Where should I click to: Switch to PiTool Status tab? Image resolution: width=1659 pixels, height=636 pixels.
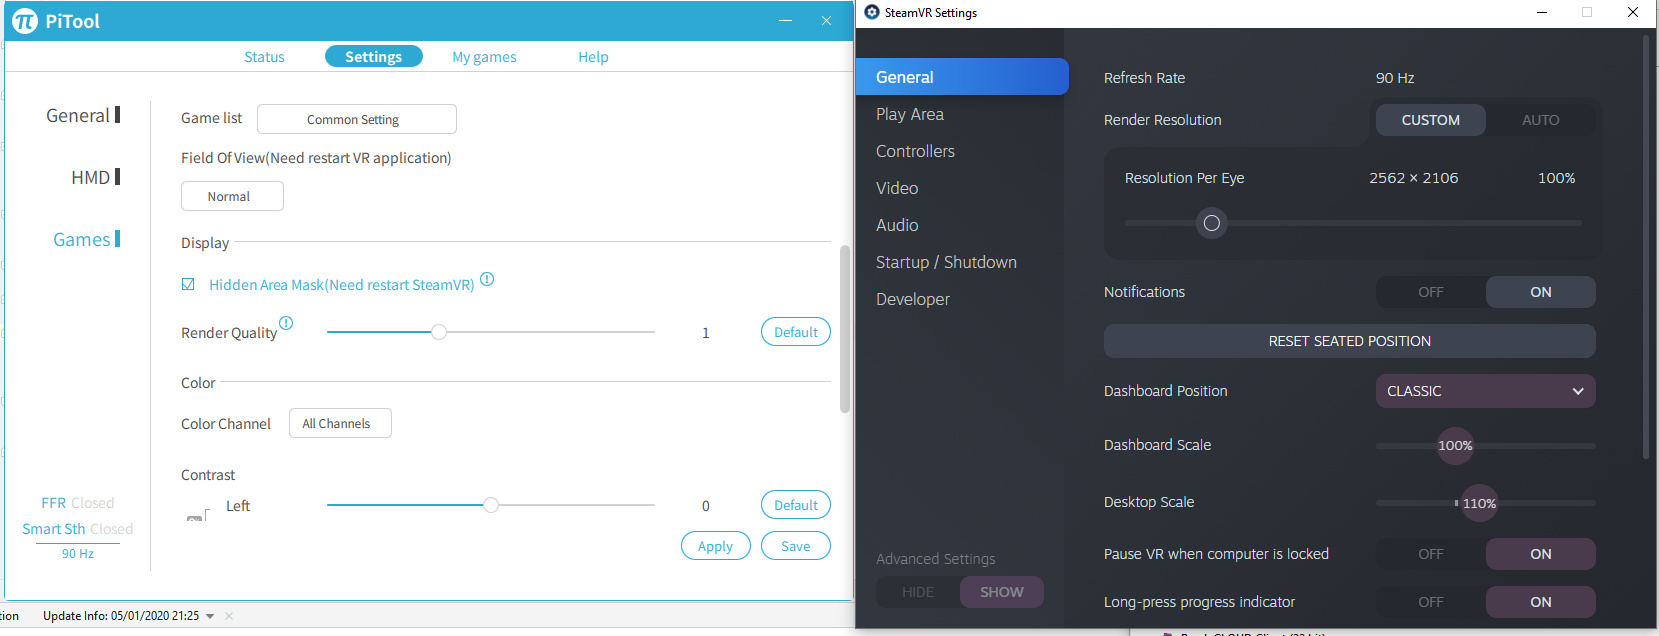click(x=264, y=57)
